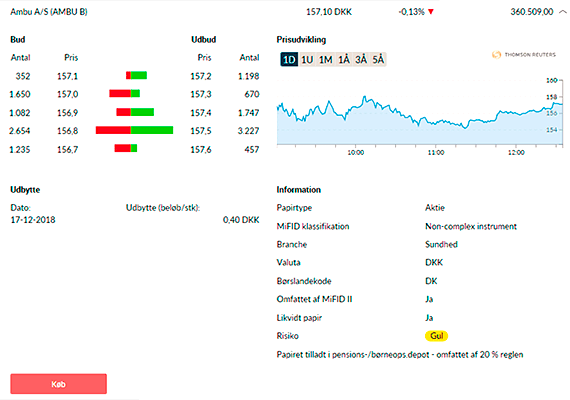Collapse the Ambu A/S details chevron
This screenshot has height=400, width=570.
[x=562, y=12]
